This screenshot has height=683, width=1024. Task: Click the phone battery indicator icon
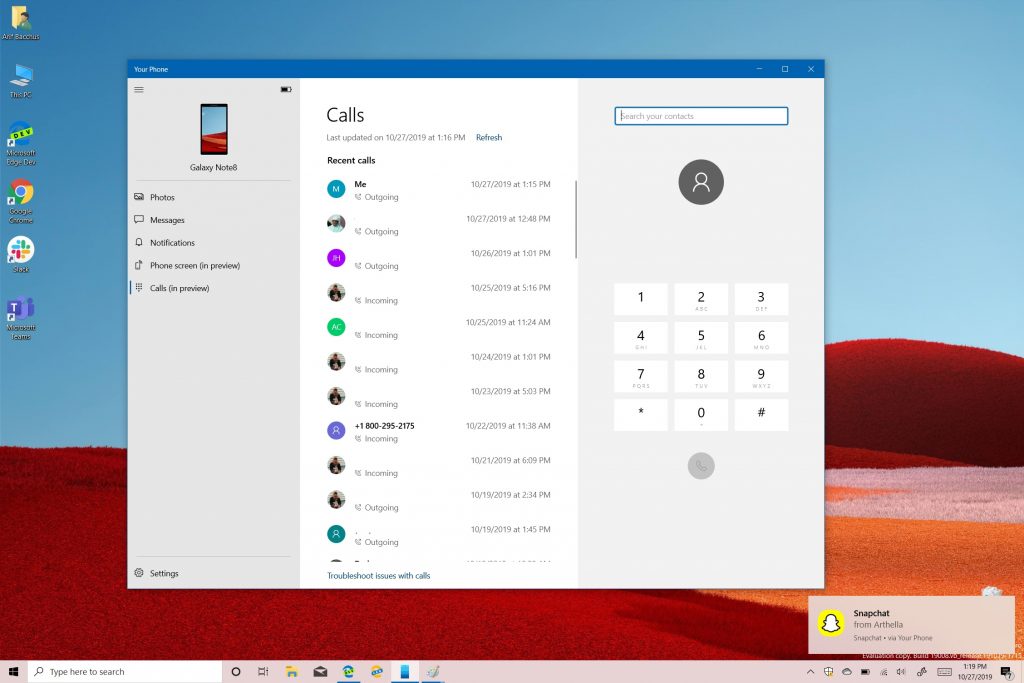[286, 88]
